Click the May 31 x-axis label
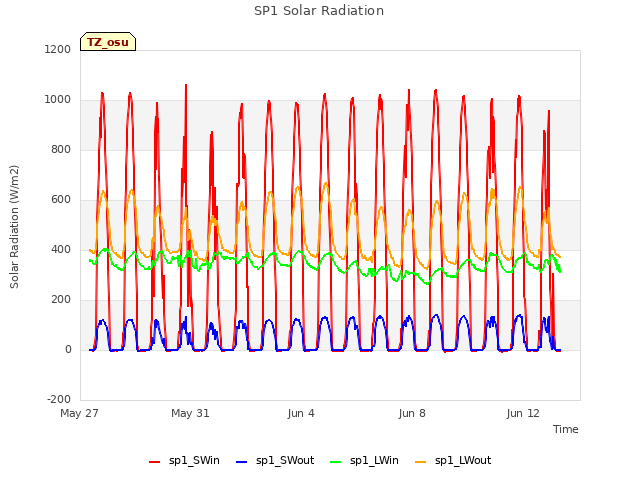 [x=190, y=413]
